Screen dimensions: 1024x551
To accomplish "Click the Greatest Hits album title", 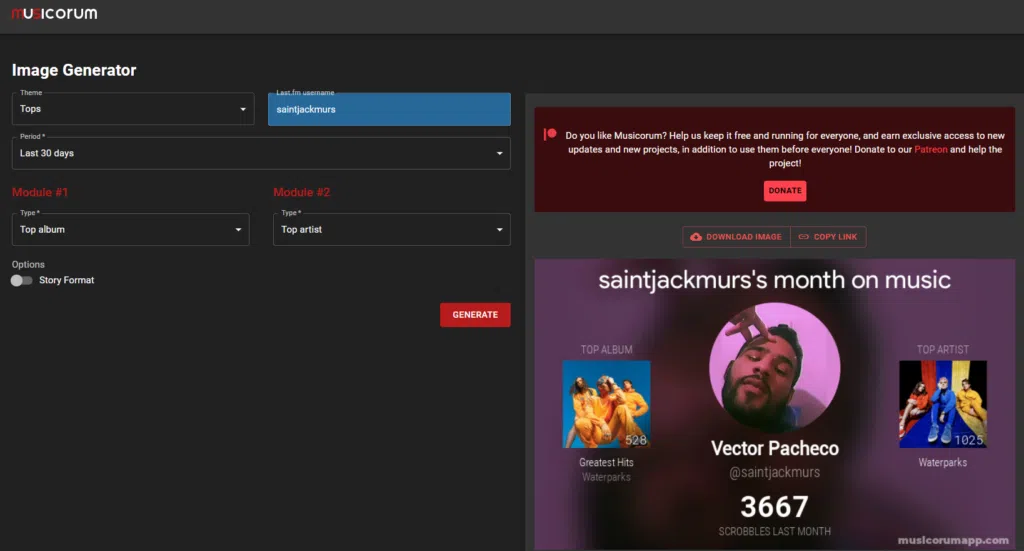I will click(x=607, y=462).
